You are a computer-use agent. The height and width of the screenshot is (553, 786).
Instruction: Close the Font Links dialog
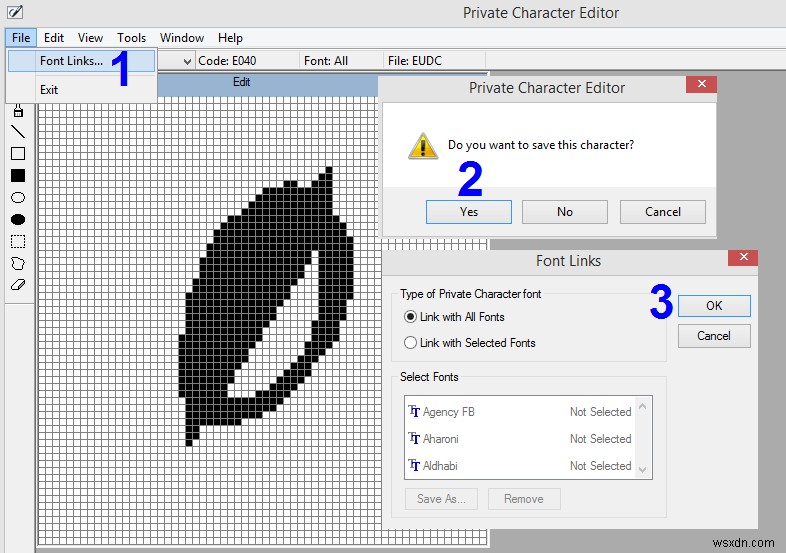pyautogui.click(x=743, y=257)
